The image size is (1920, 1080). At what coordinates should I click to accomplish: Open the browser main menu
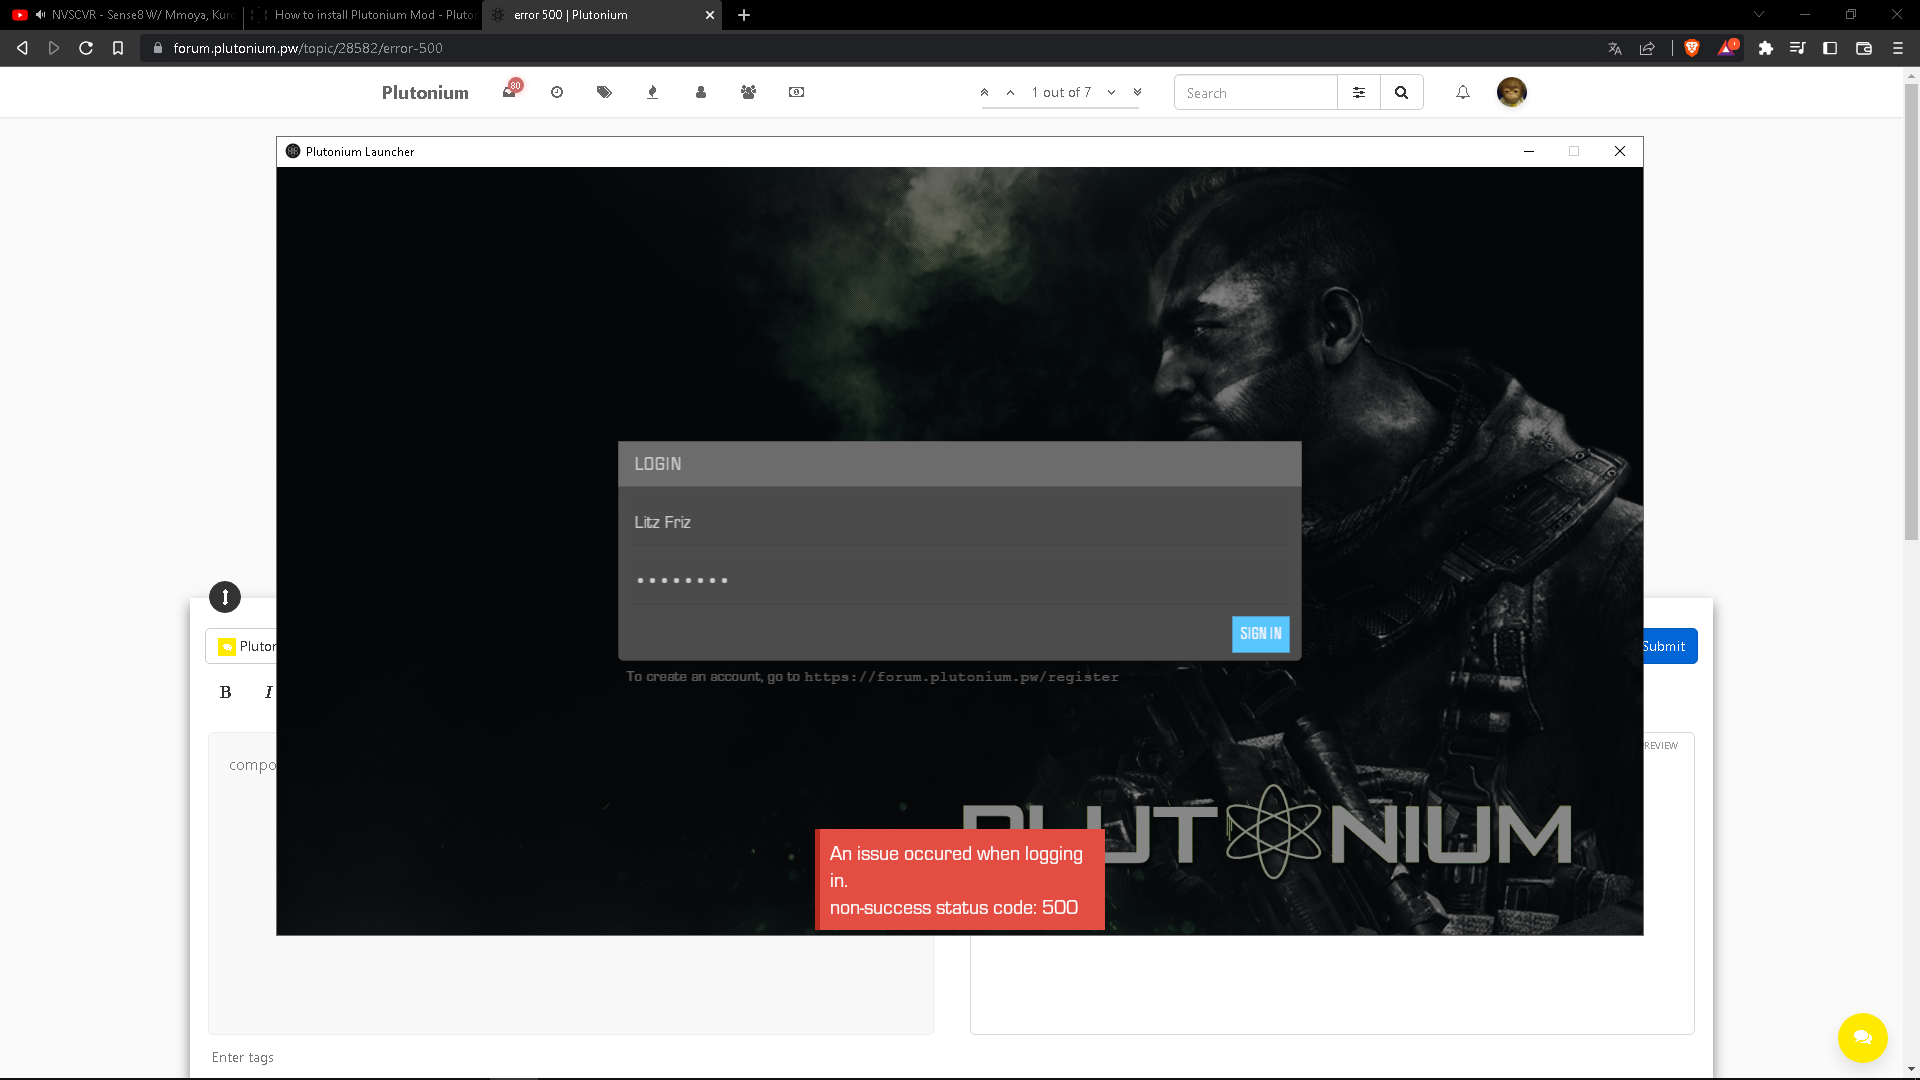click(x=1898, y=48)
